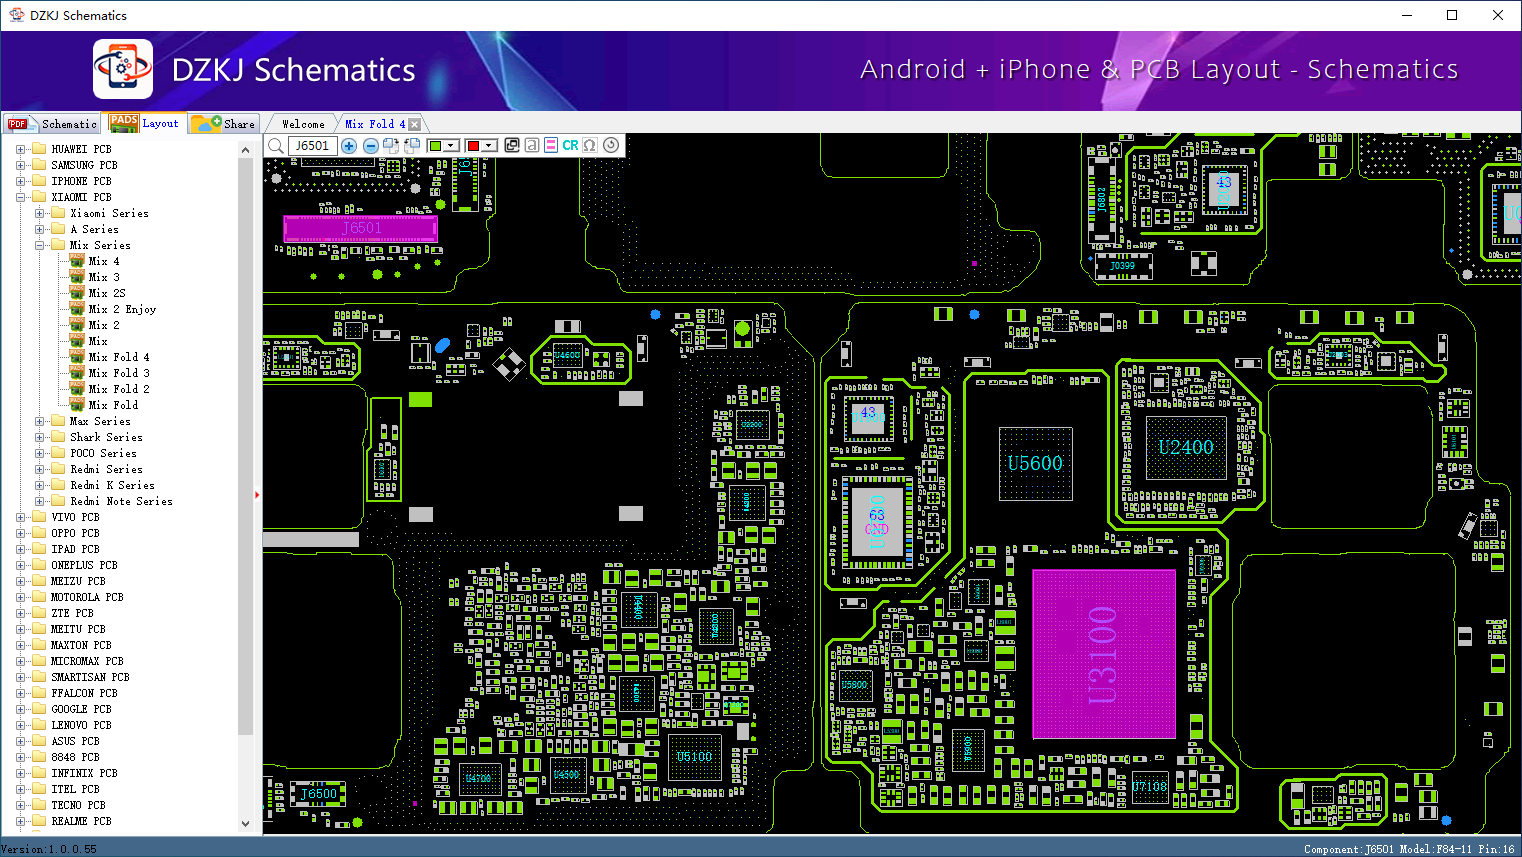Toggle the letter 'a' text display icon
Viewport: 1522px width, 857px height.
(x=531, y=145)
